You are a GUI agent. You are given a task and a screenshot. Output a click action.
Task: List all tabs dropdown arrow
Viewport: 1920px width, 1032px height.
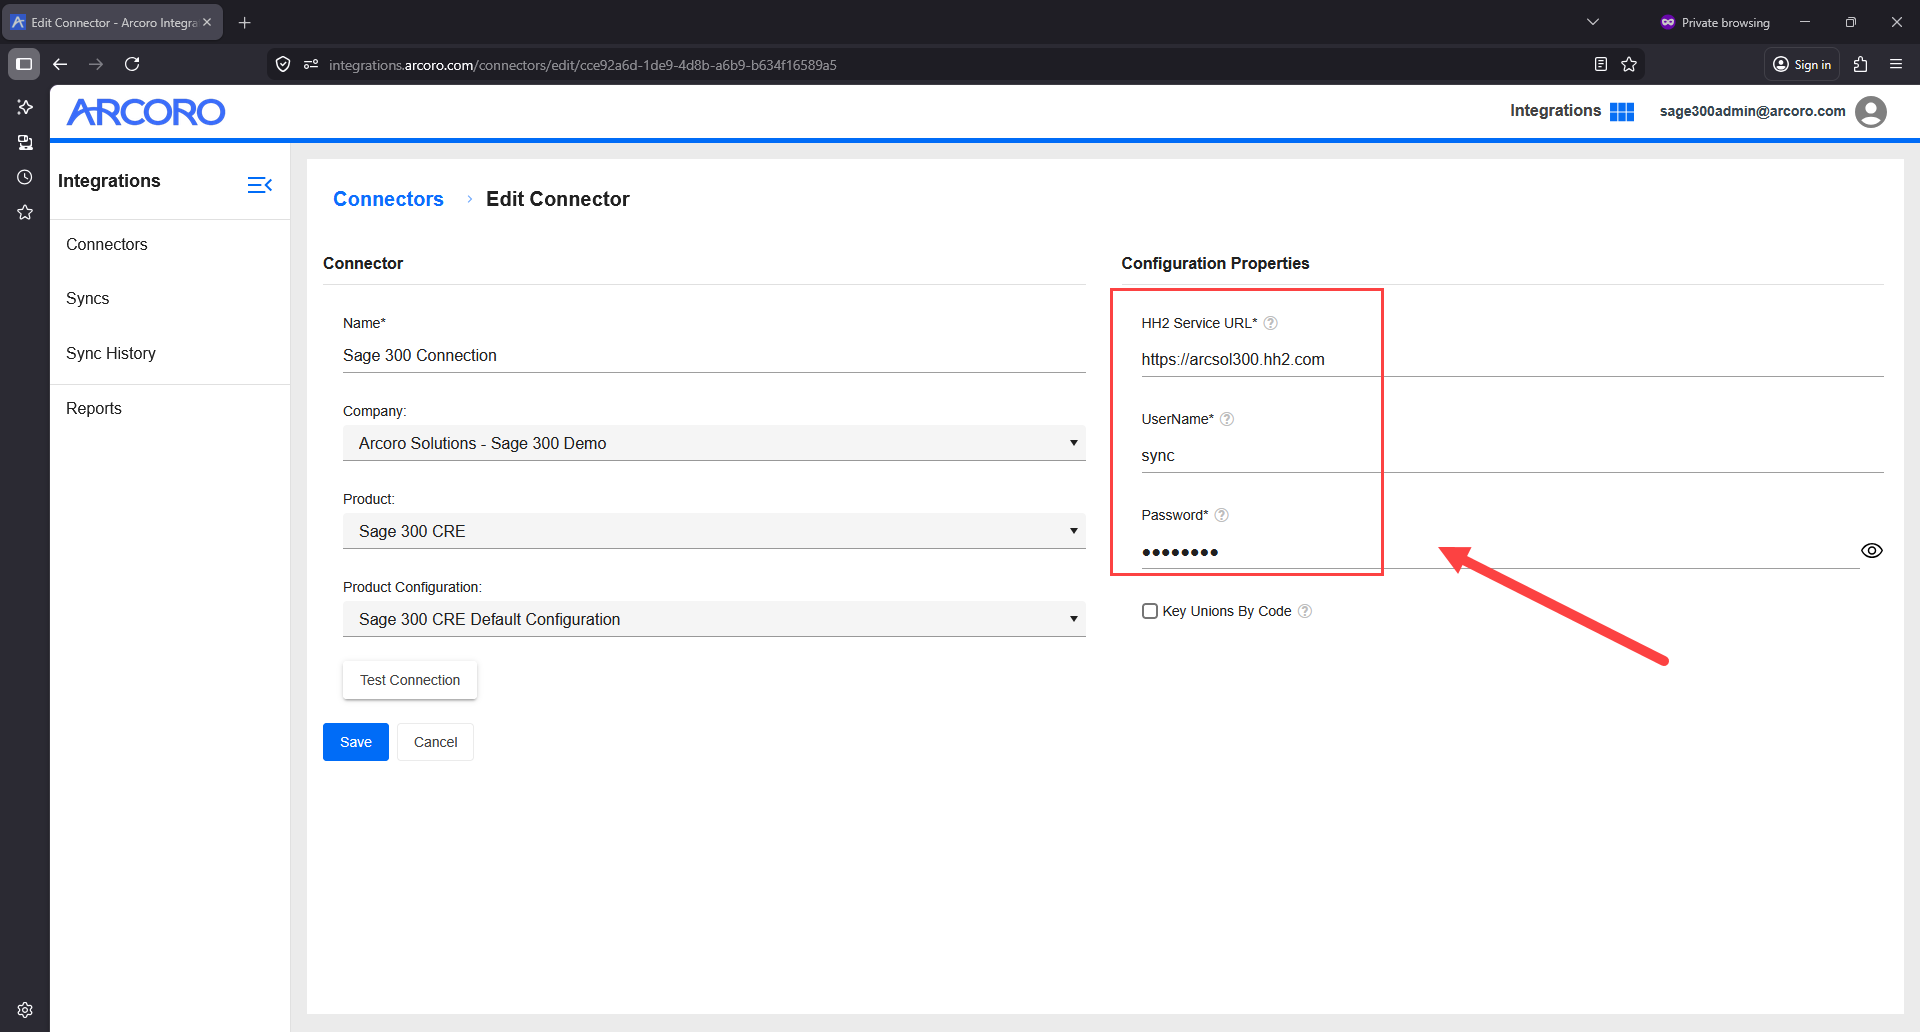coord(1593,22)
